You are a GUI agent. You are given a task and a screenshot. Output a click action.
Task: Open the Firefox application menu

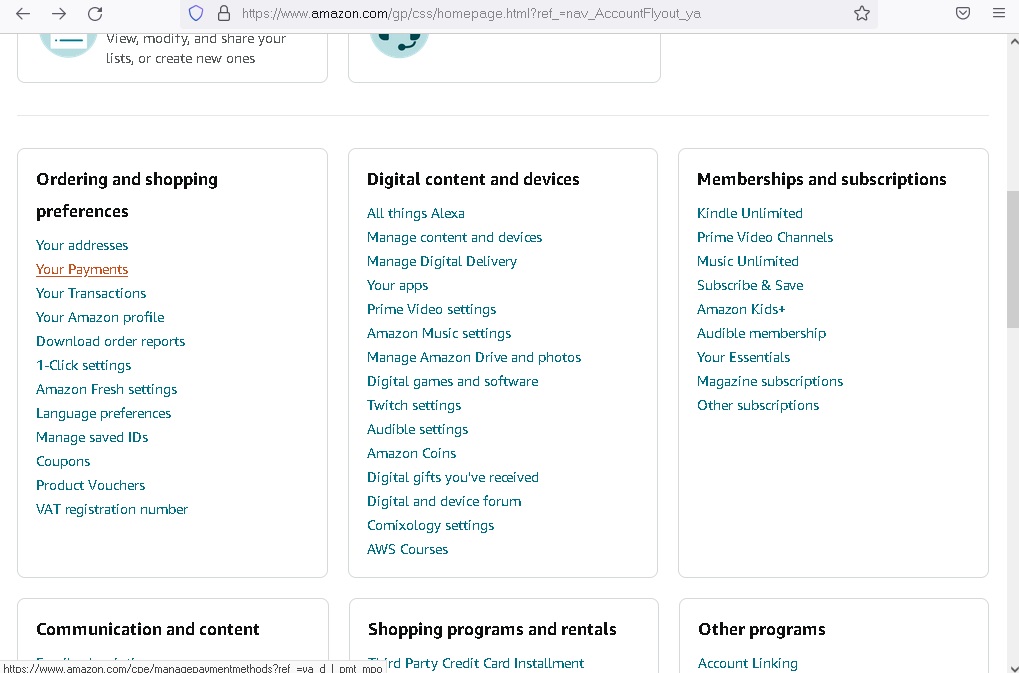[x=999, y=13]
